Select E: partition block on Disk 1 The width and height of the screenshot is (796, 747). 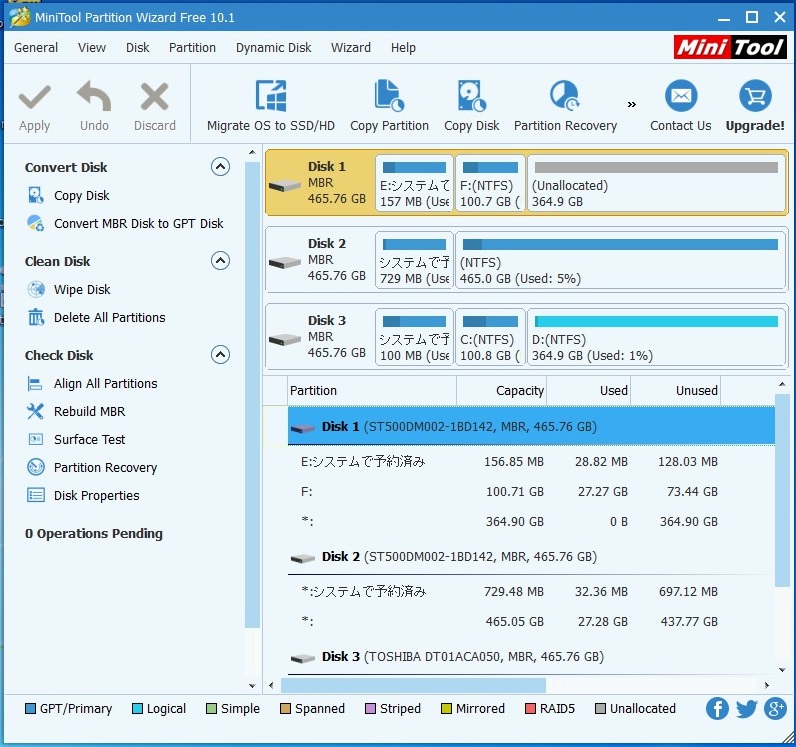click(414, 183)
